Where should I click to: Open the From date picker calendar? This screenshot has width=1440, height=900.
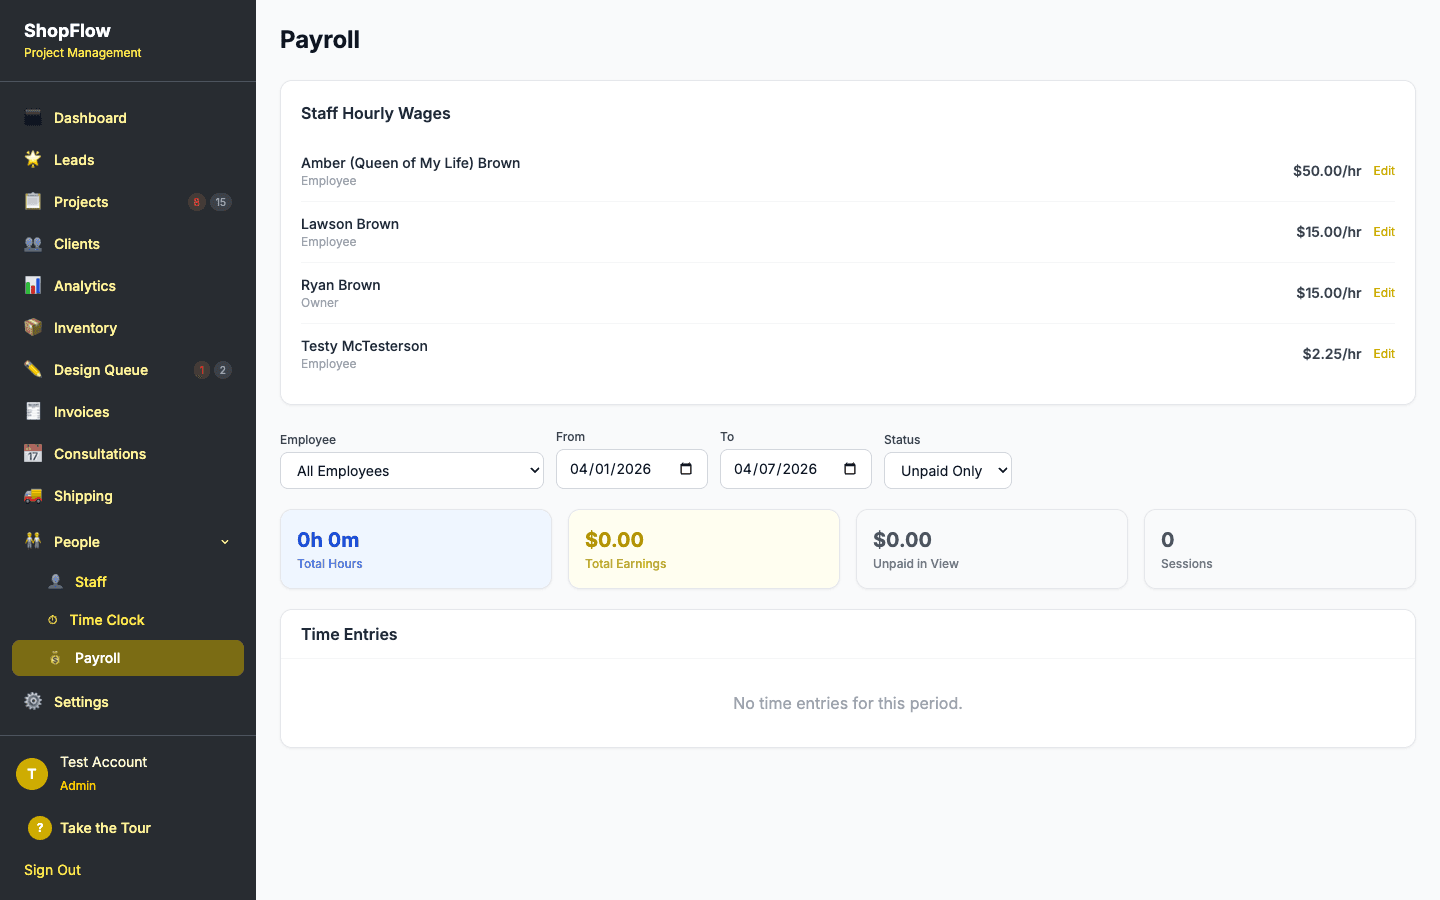coord(684,468)
